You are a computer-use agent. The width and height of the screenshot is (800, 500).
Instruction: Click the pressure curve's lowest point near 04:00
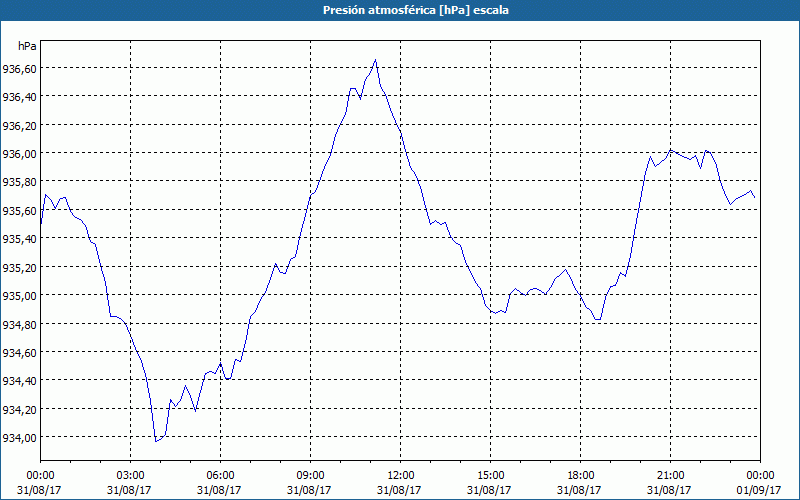click(156, 441)
